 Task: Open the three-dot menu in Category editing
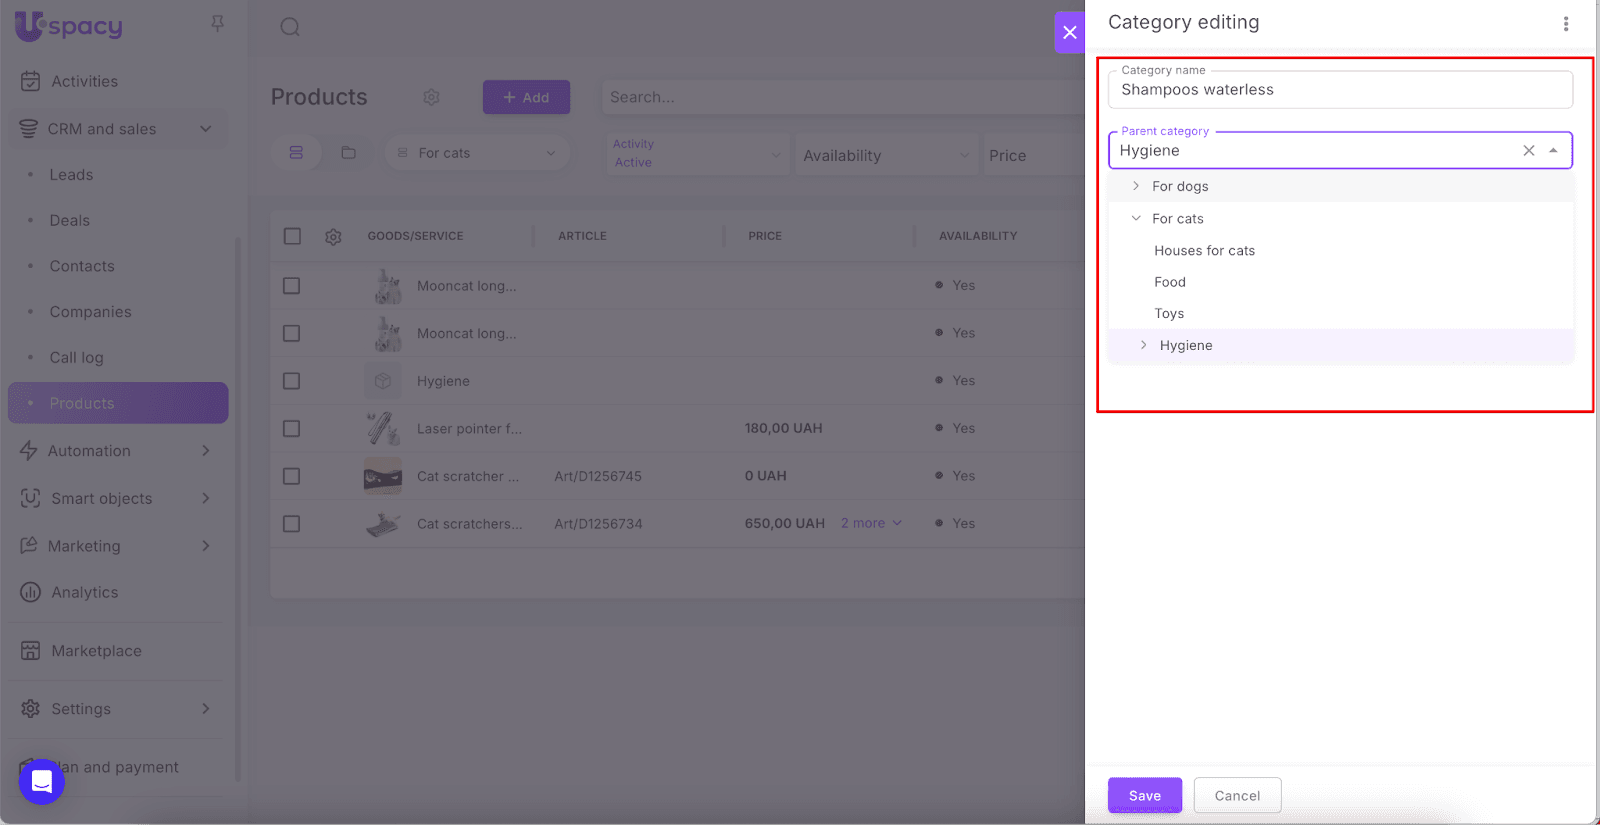1565,24
